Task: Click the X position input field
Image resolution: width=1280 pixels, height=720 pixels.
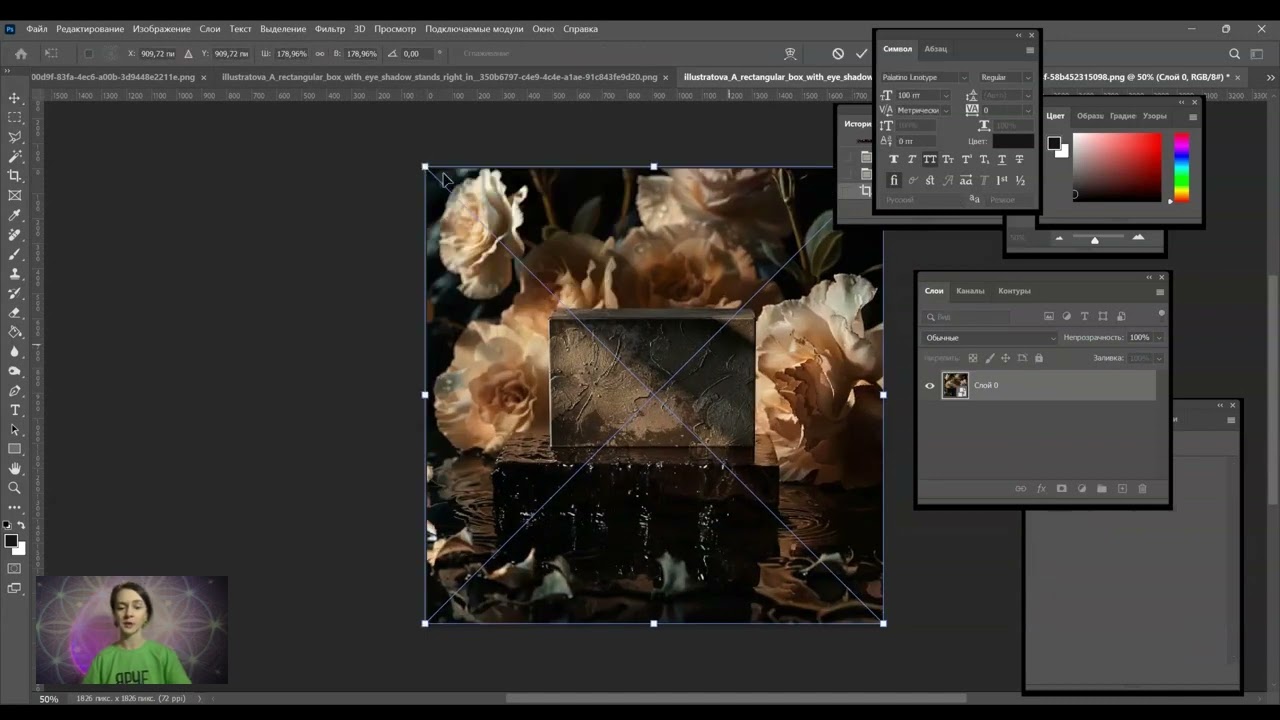Action: click(x=159, y=54)
